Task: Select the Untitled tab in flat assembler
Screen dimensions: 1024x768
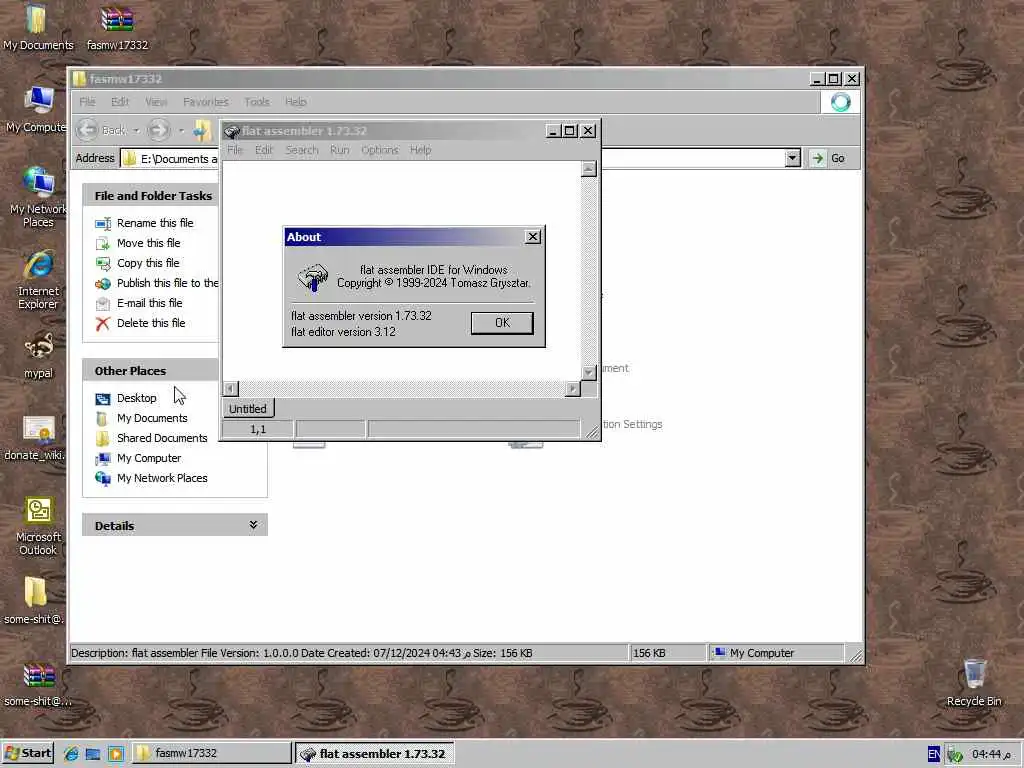Action: pyautogui.click(x=248, y=409)
